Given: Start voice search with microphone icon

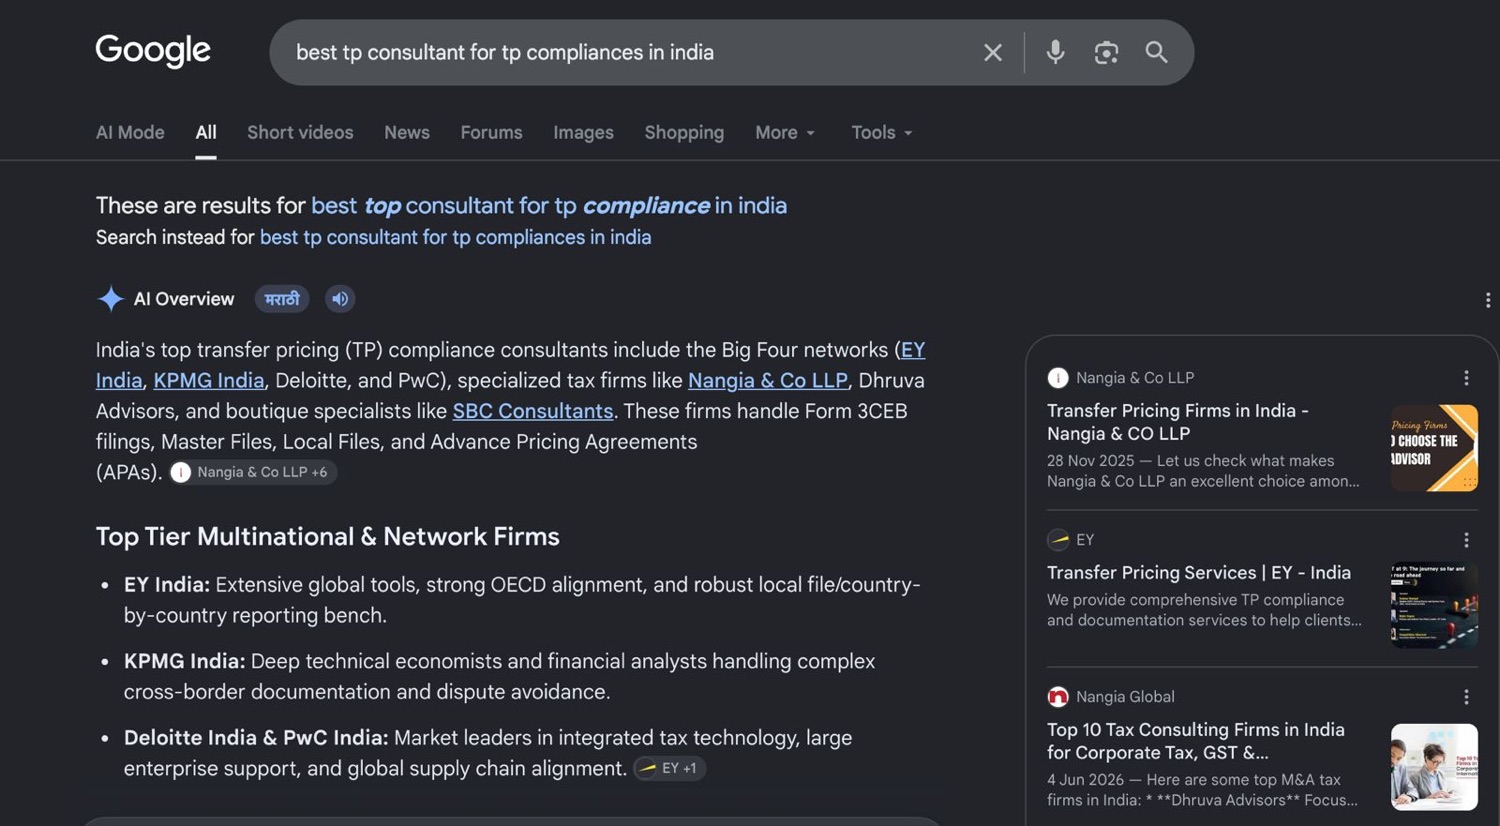Looking at the screenshot, I should 1055,52.
